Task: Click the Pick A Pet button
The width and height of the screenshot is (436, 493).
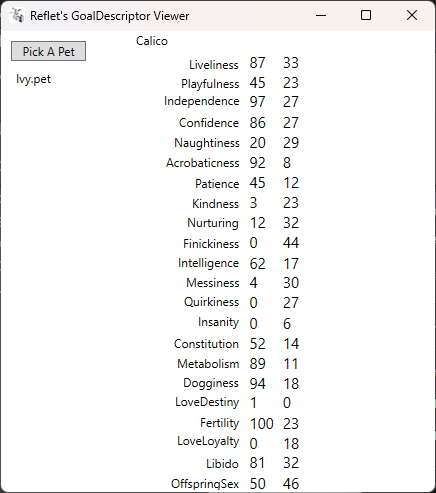Action: coord(48,51)
